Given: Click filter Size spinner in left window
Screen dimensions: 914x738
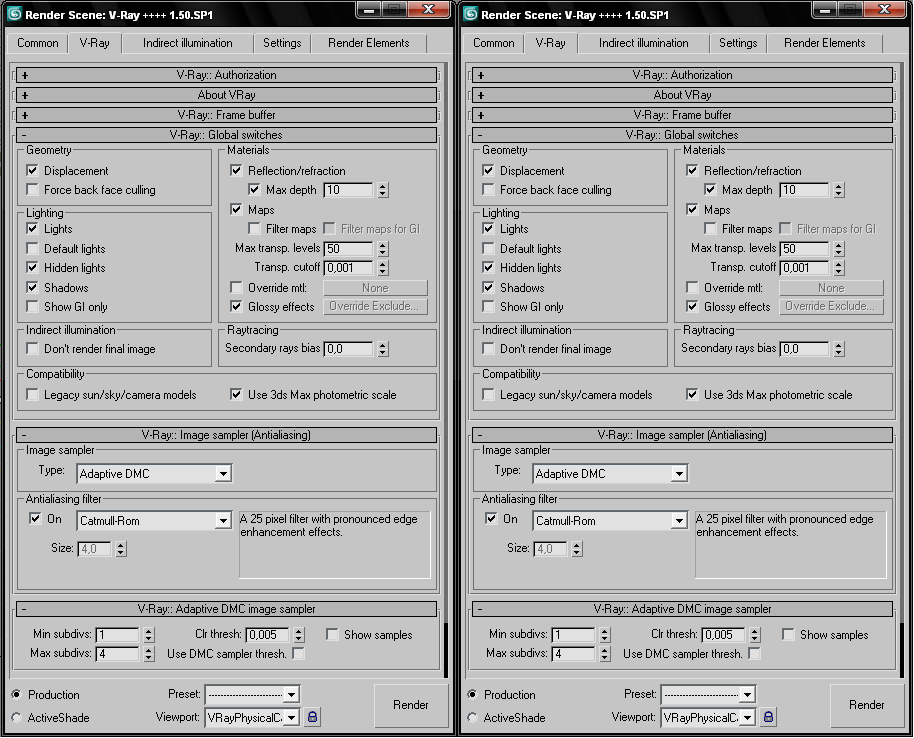Looking at the screenshot, I should pyautogui.click(x=121, y=549).
